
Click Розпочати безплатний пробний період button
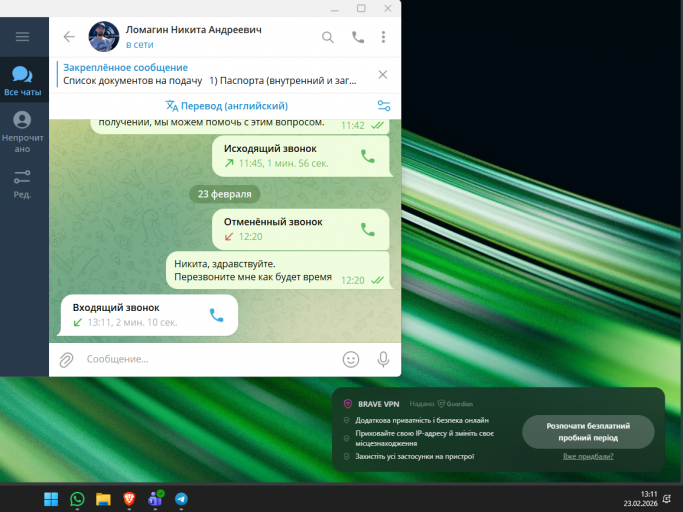588,432
